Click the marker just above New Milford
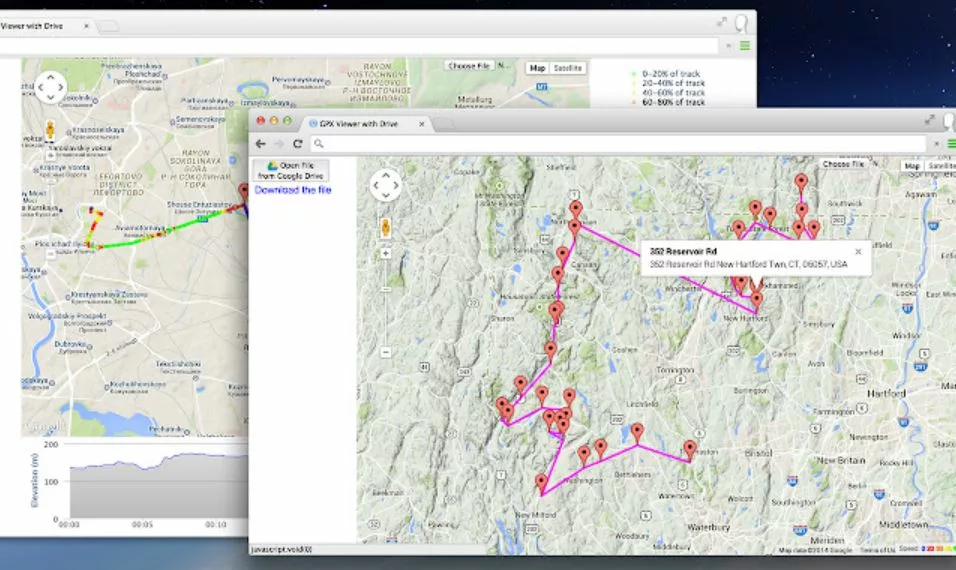 (x=541, y=484)
